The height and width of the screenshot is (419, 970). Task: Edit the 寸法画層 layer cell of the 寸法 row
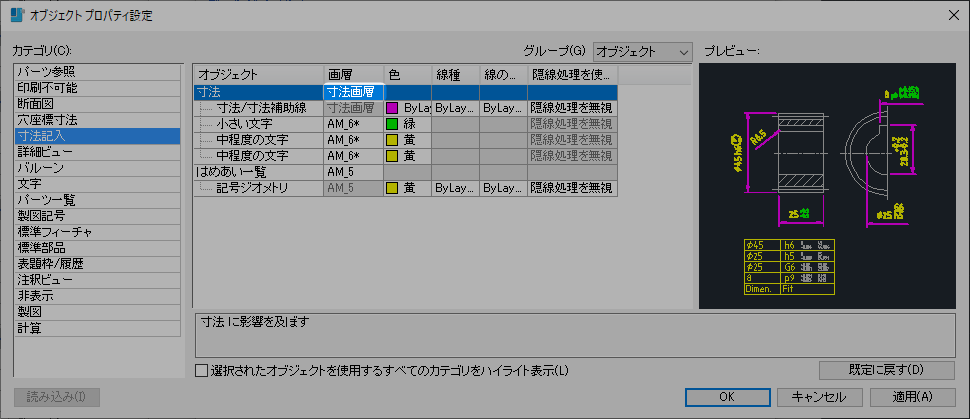coord(354,92)
